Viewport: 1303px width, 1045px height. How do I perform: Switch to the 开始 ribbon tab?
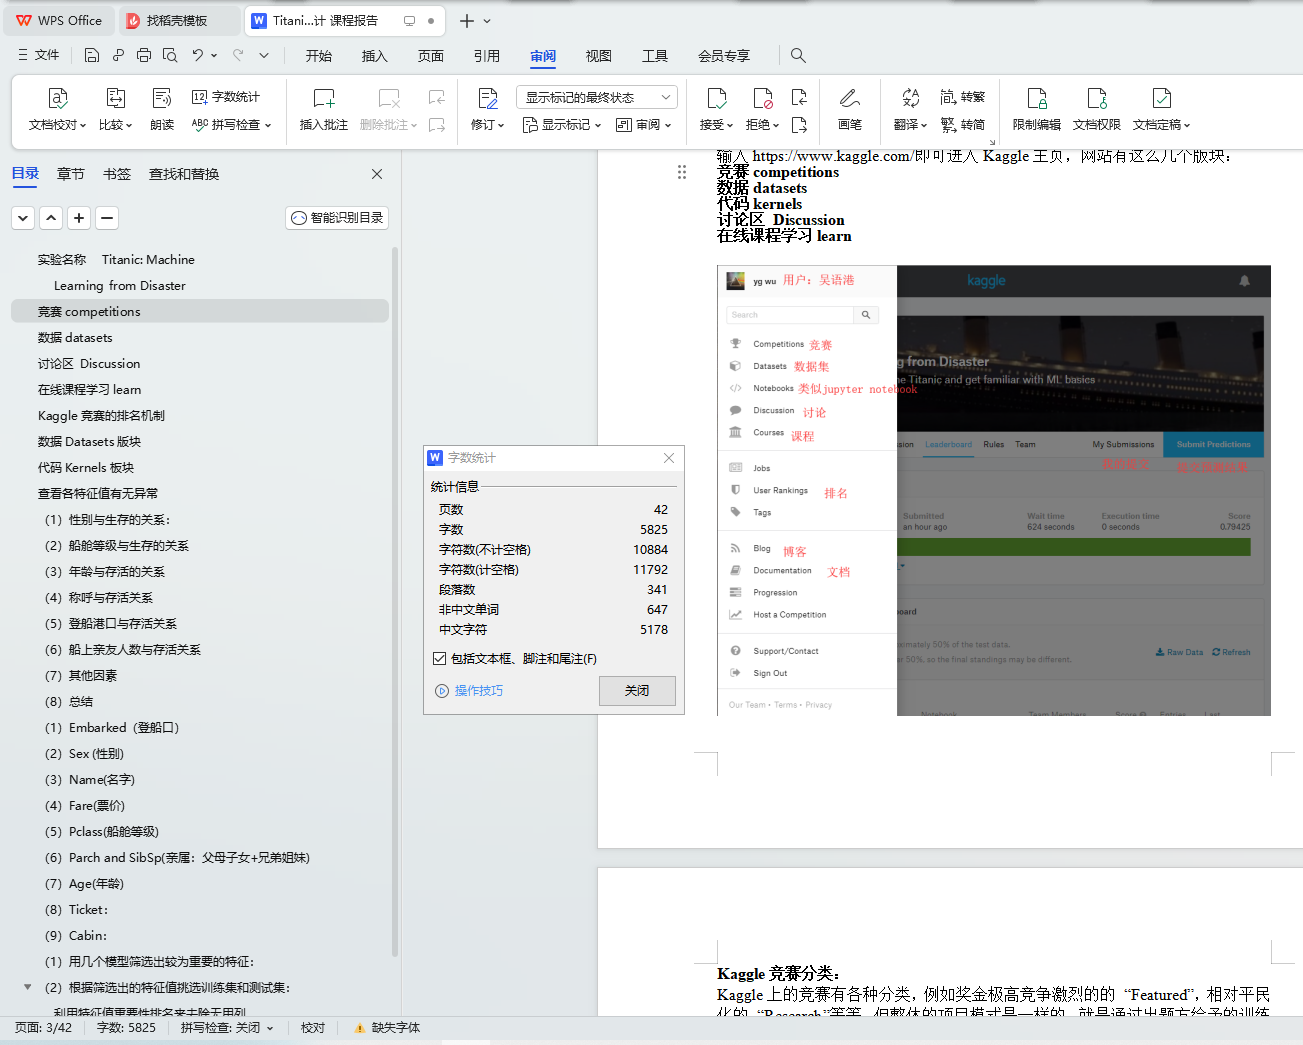pos(319,56)
